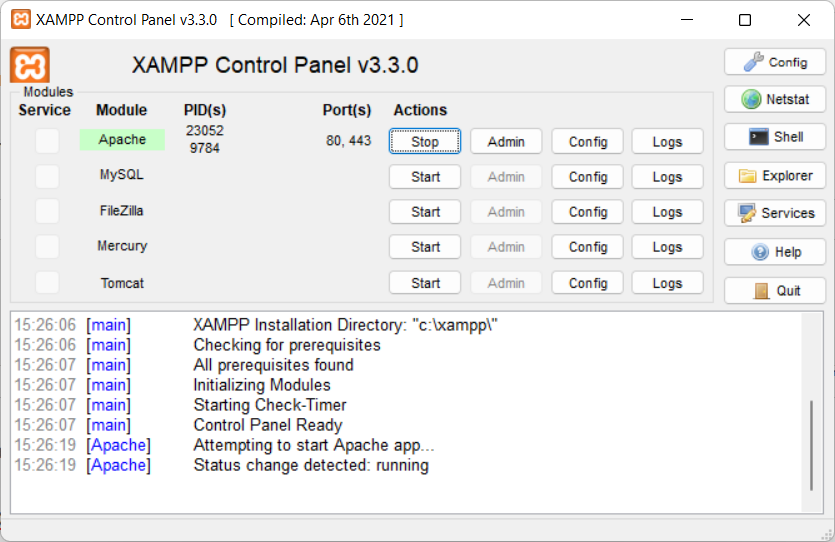Click the window resize grip in status bar
835x542 pixels.
pyautogui.click(x=827, y=534)
